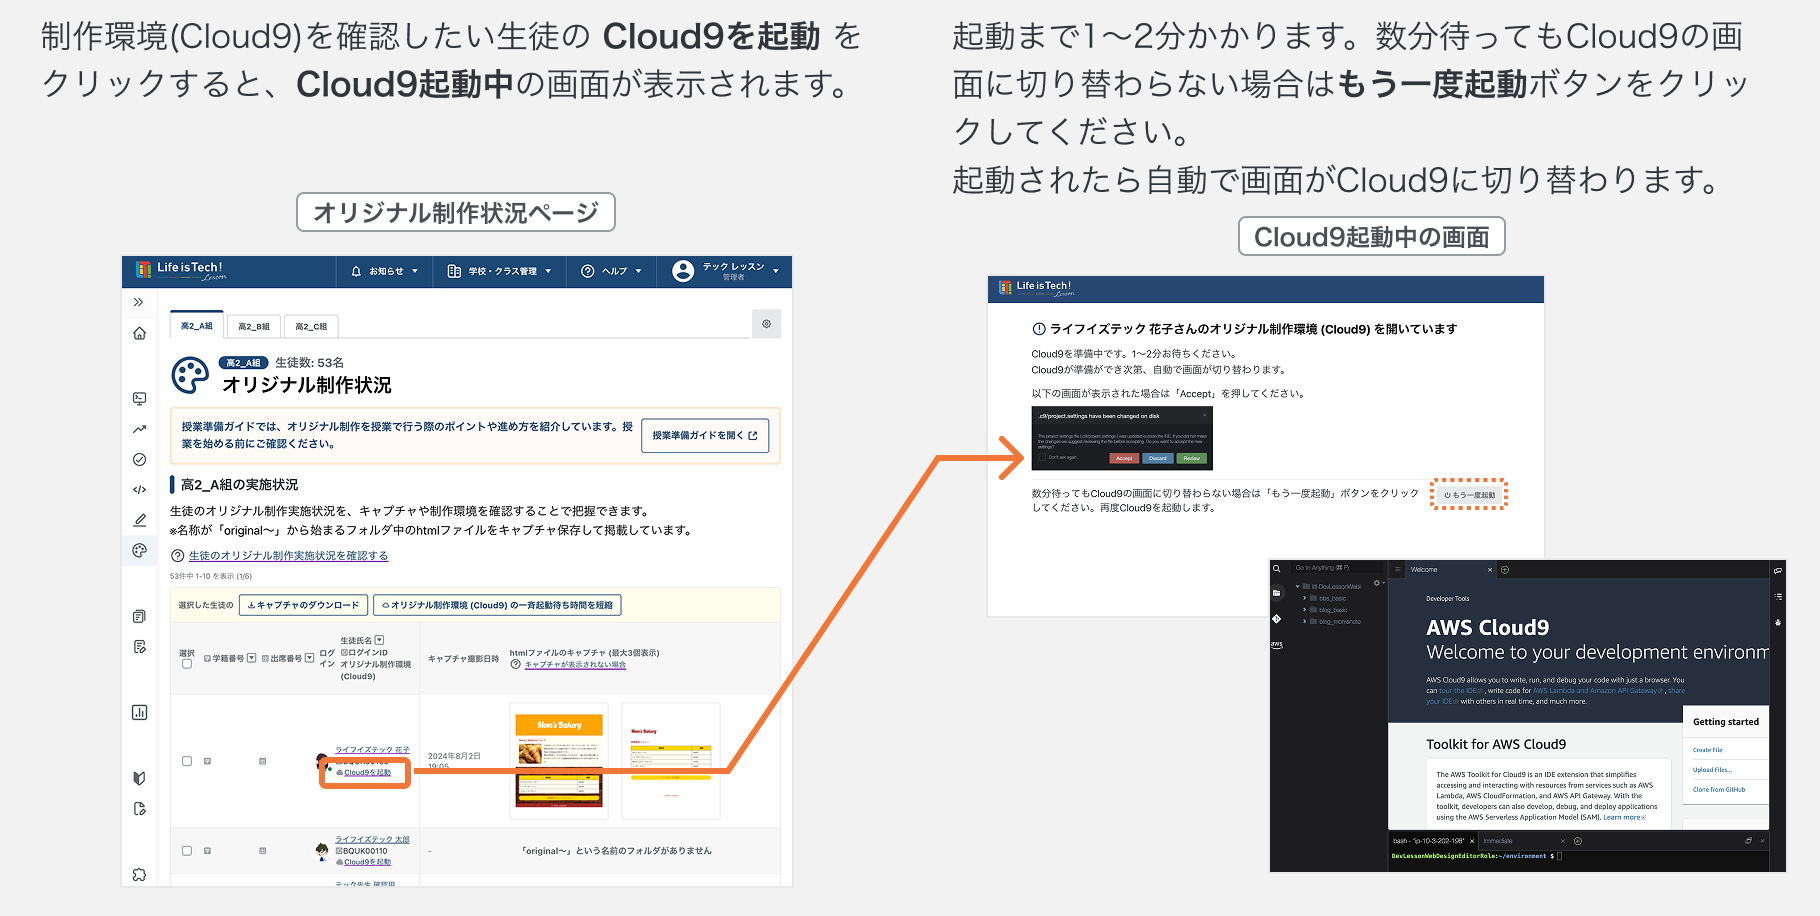Click the Learn more link in Toolkit text

tap(1622, 818)
